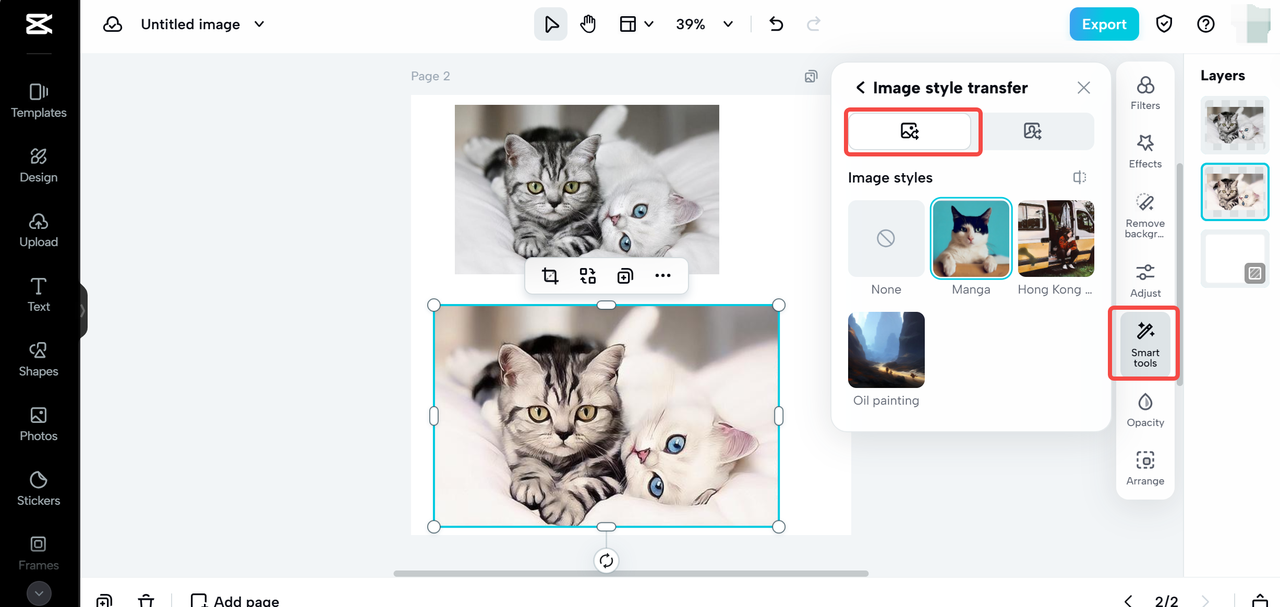1280x607 pixels.
Task: Open the layout resize dropdown
Action: pos(636,24)
